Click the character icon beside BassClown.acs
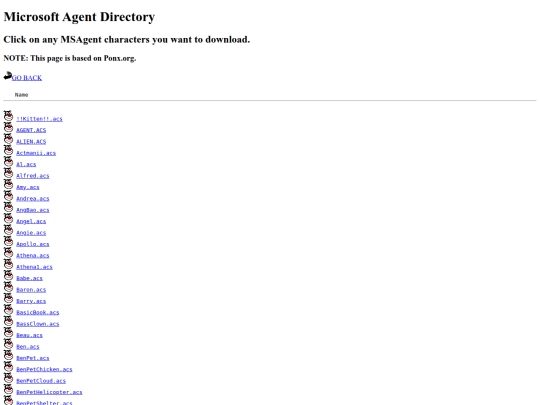This screenshot has height=405, width=540. coord(8,321)
